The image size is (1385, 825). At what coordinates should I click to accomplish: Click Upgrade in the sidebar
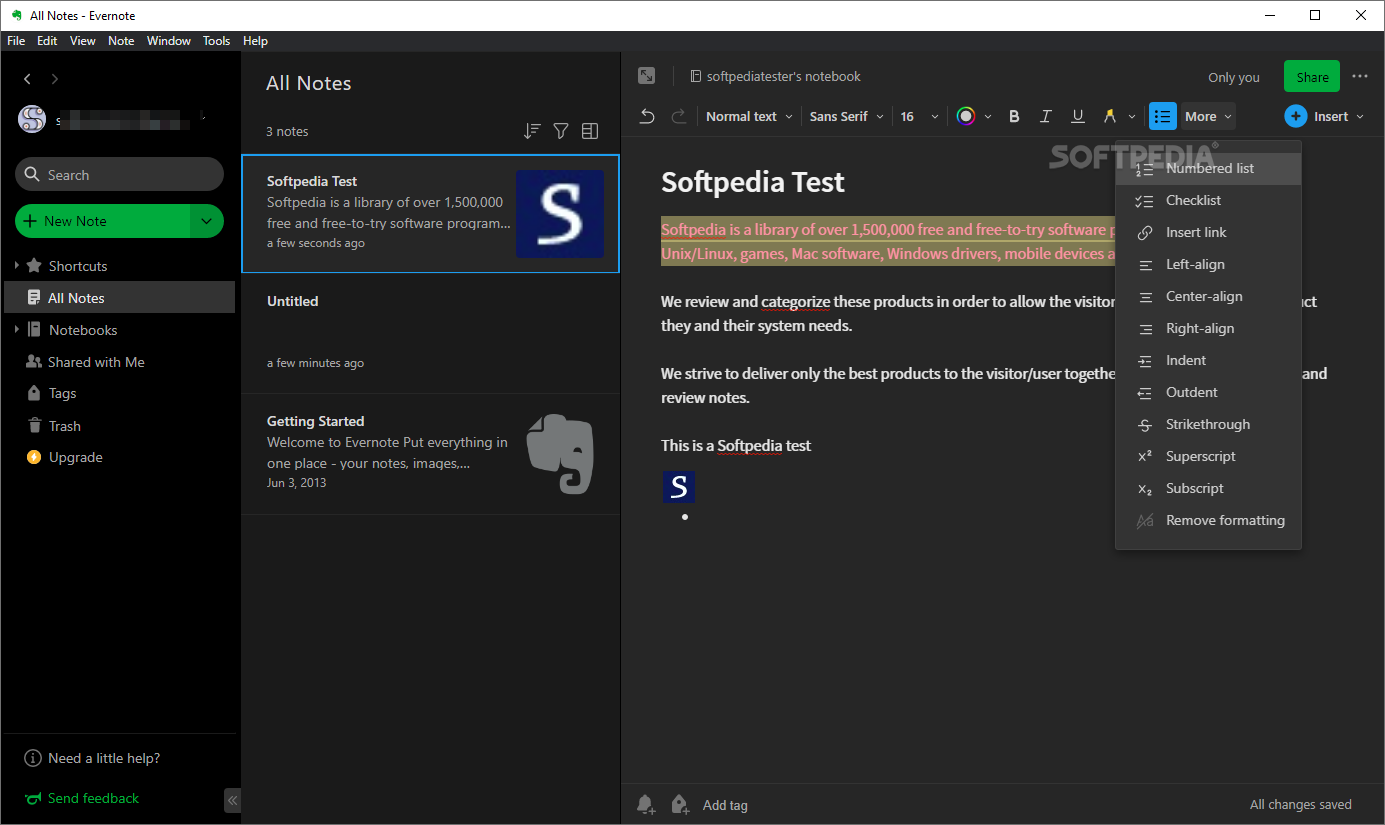pos(75,458)
